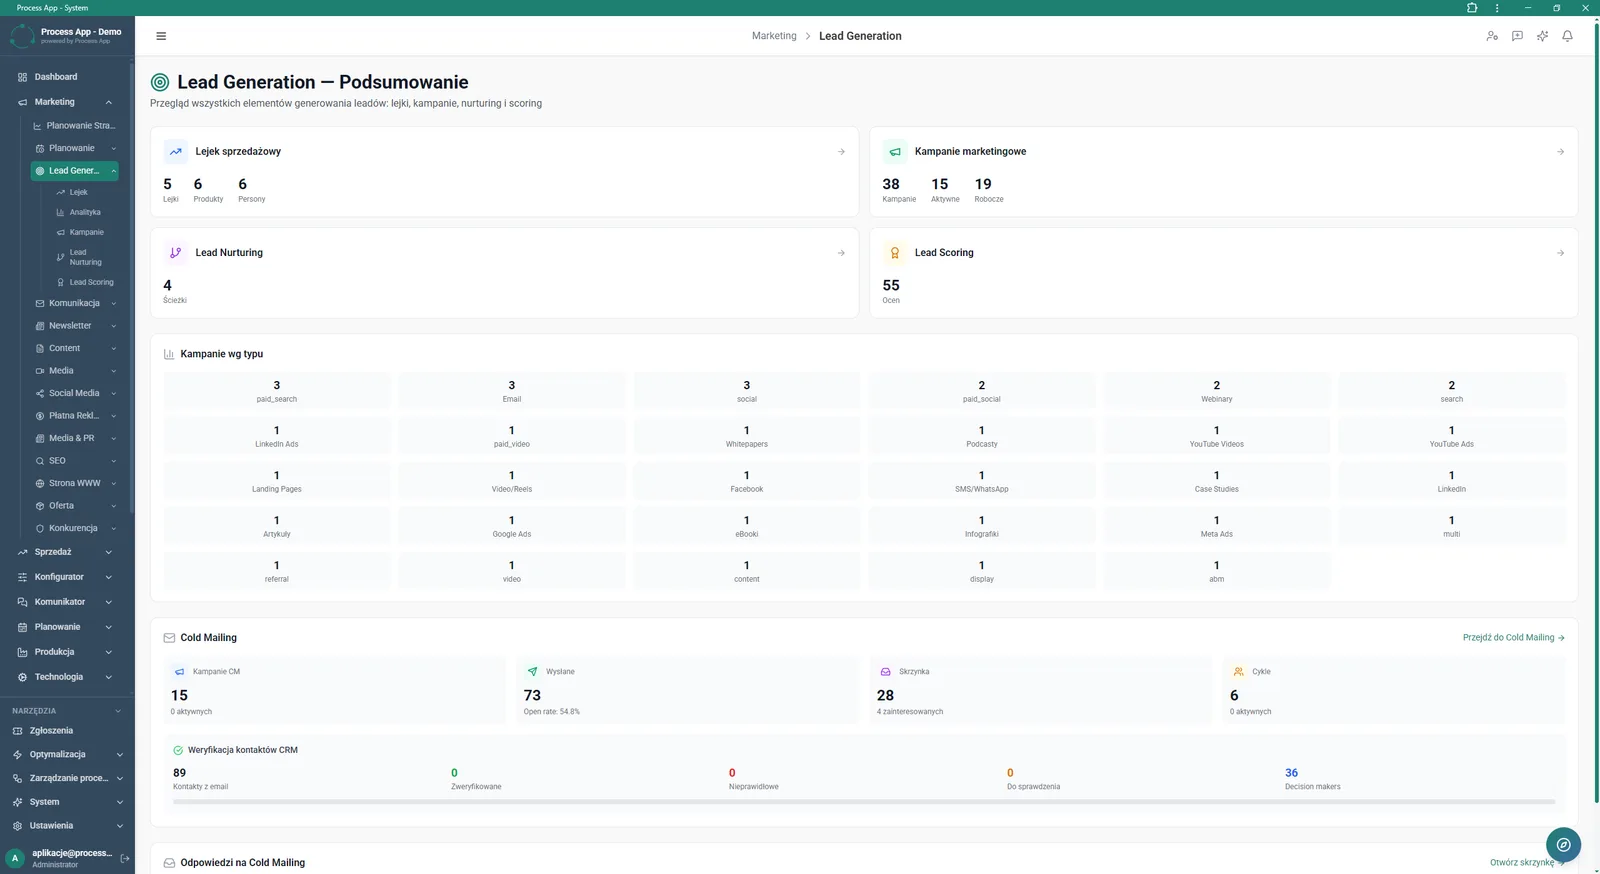Expand the SEO sidebar submenu
This screenshot has height=874, width=1600.
(x=113, y=461)
